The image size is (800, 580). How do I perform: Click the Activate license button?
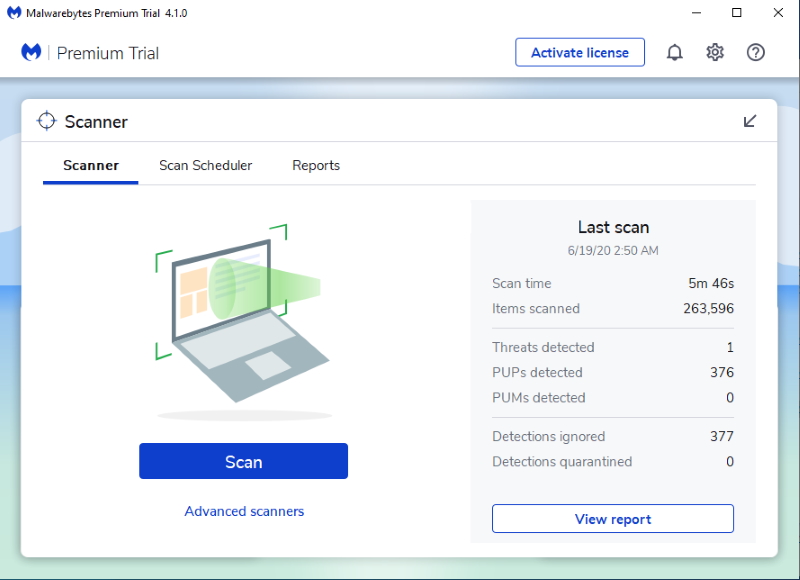[x=580, y=53]
